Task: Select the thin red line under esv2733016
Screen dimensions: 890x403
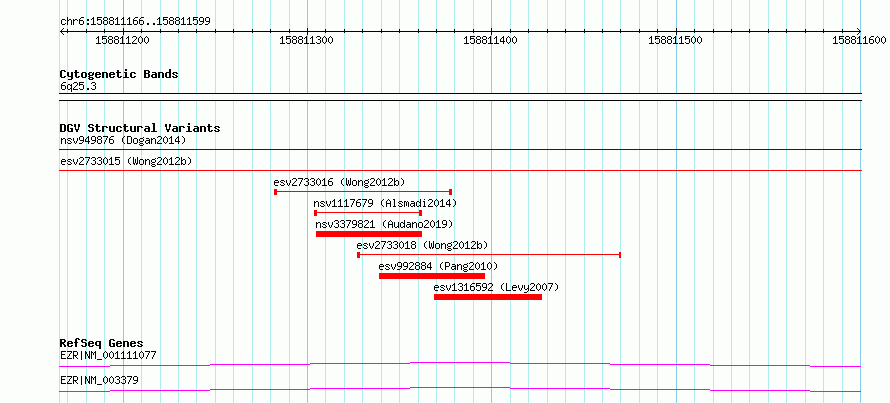Action: (363, 192)
